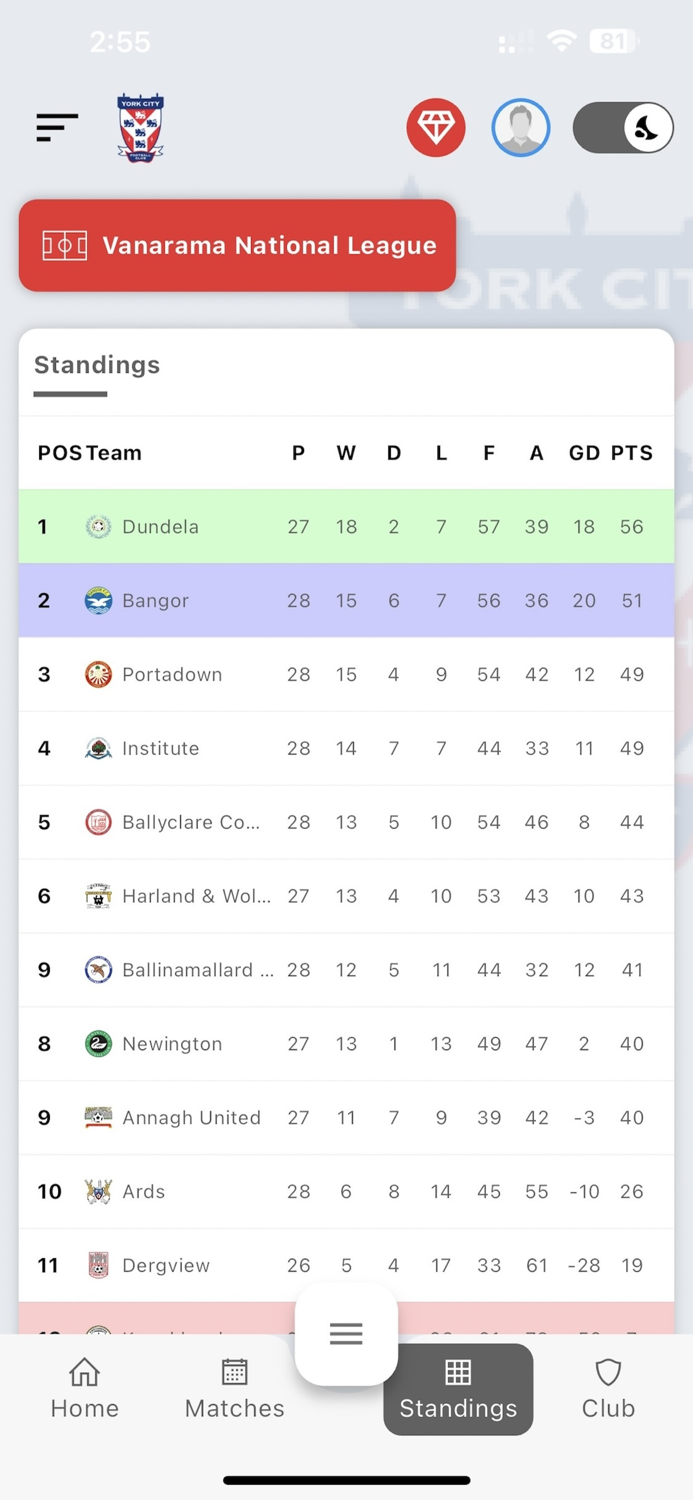
Task: Toggle the dark mode switch
Action: pyautogui.click(x=623, y=127)
